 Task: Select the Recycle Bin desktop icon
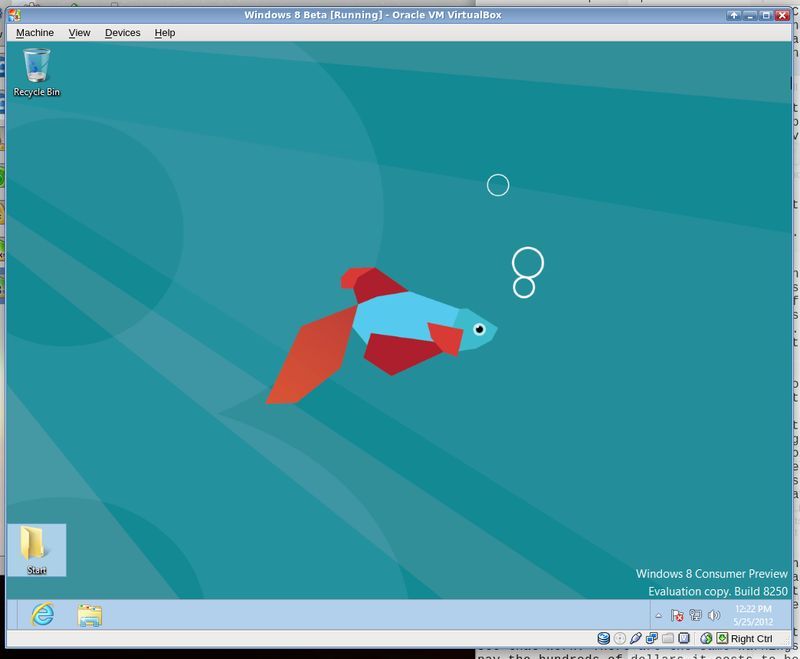tap(37, 72)
